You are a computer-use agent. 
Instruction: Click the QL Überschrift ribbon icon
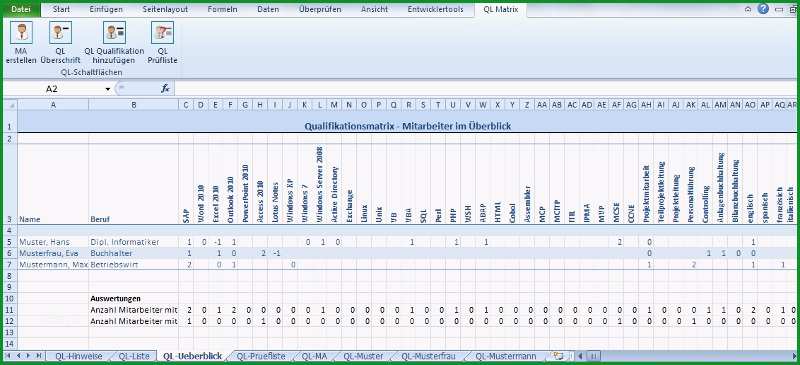point(60,33)
